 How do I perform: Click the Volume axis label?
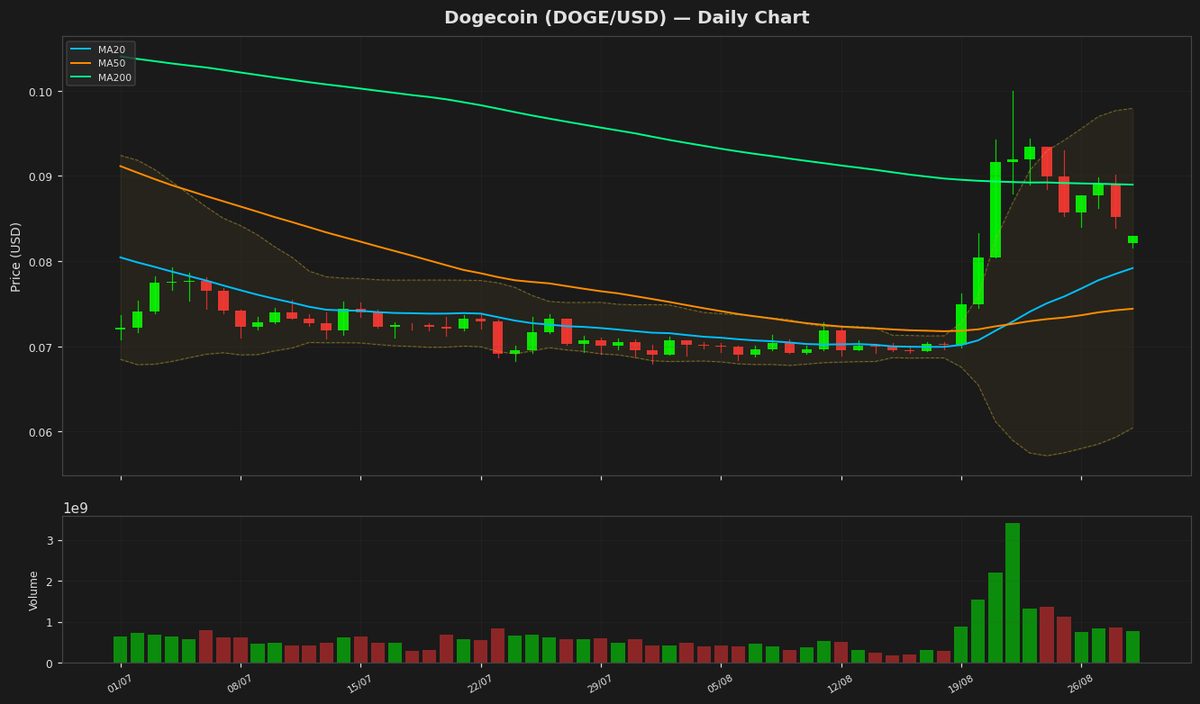[33, 590]
